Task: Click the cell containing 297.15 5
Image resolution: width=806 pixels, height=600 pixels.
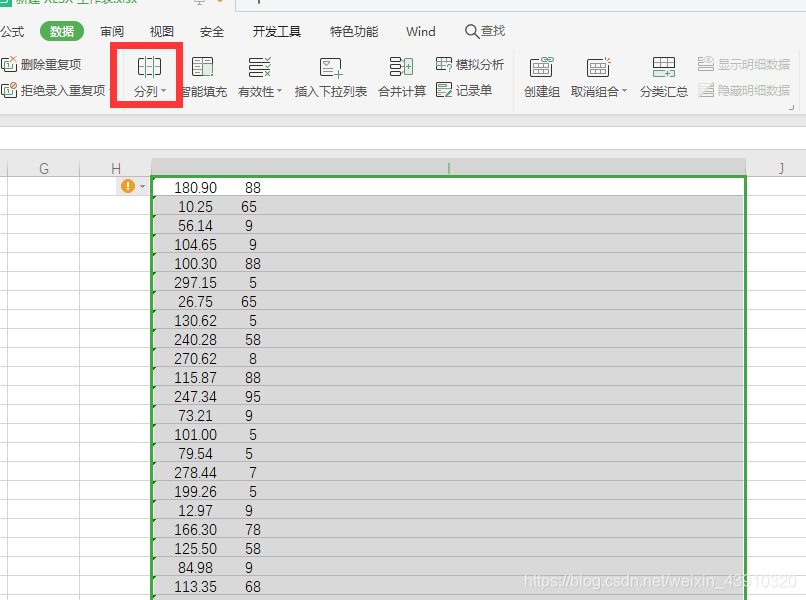Action: 449,282
